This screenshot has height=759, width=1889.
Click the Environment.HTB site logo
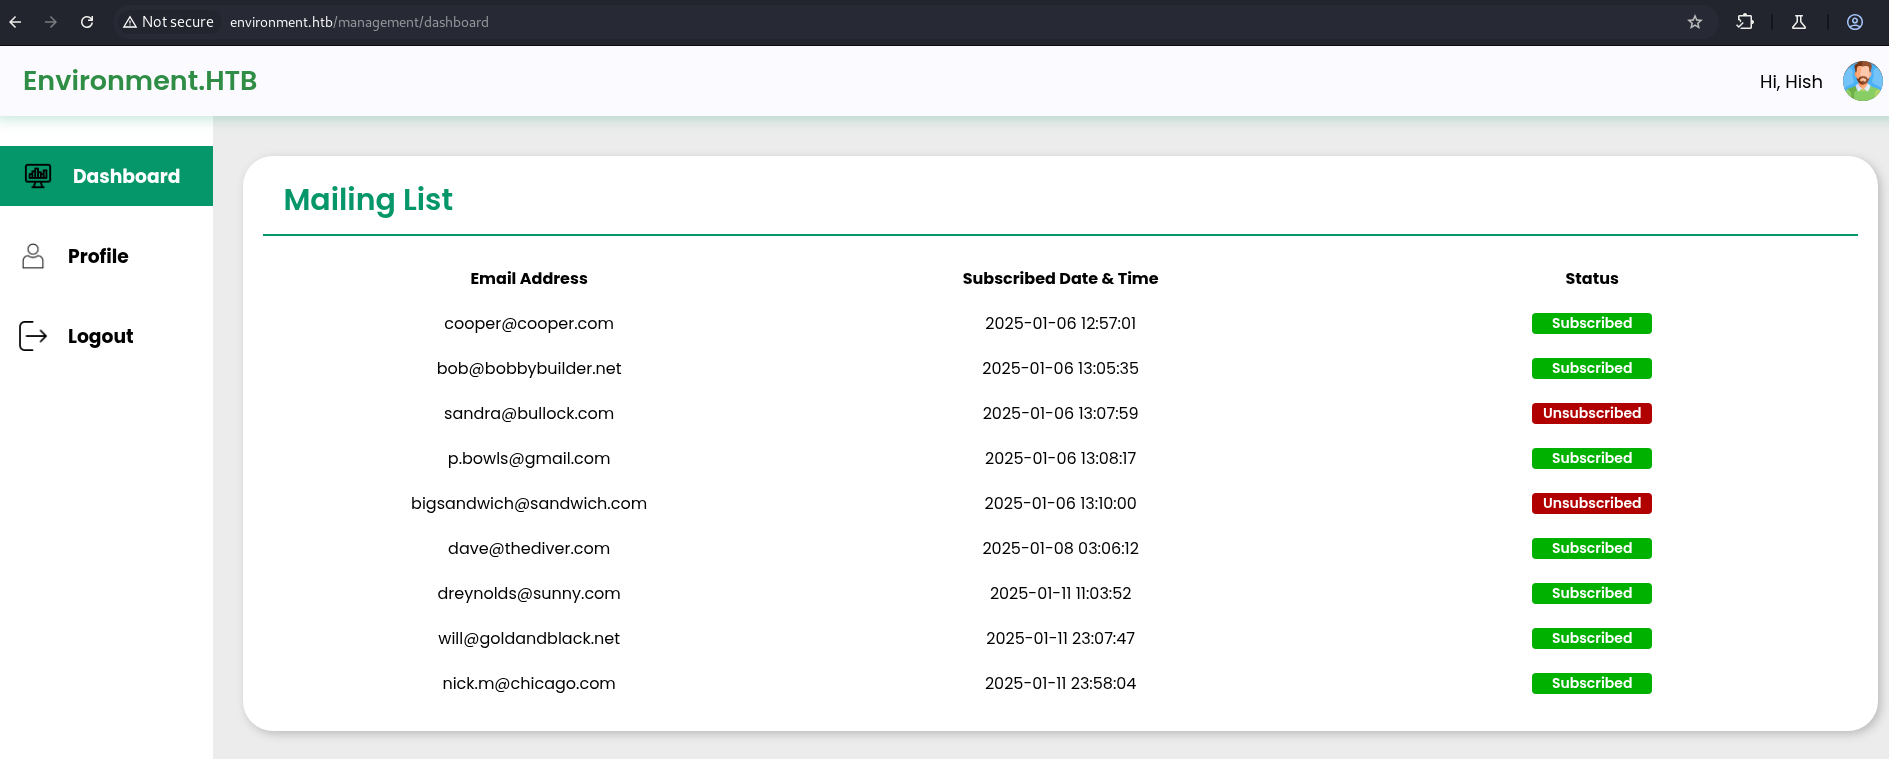click(140, 81)
